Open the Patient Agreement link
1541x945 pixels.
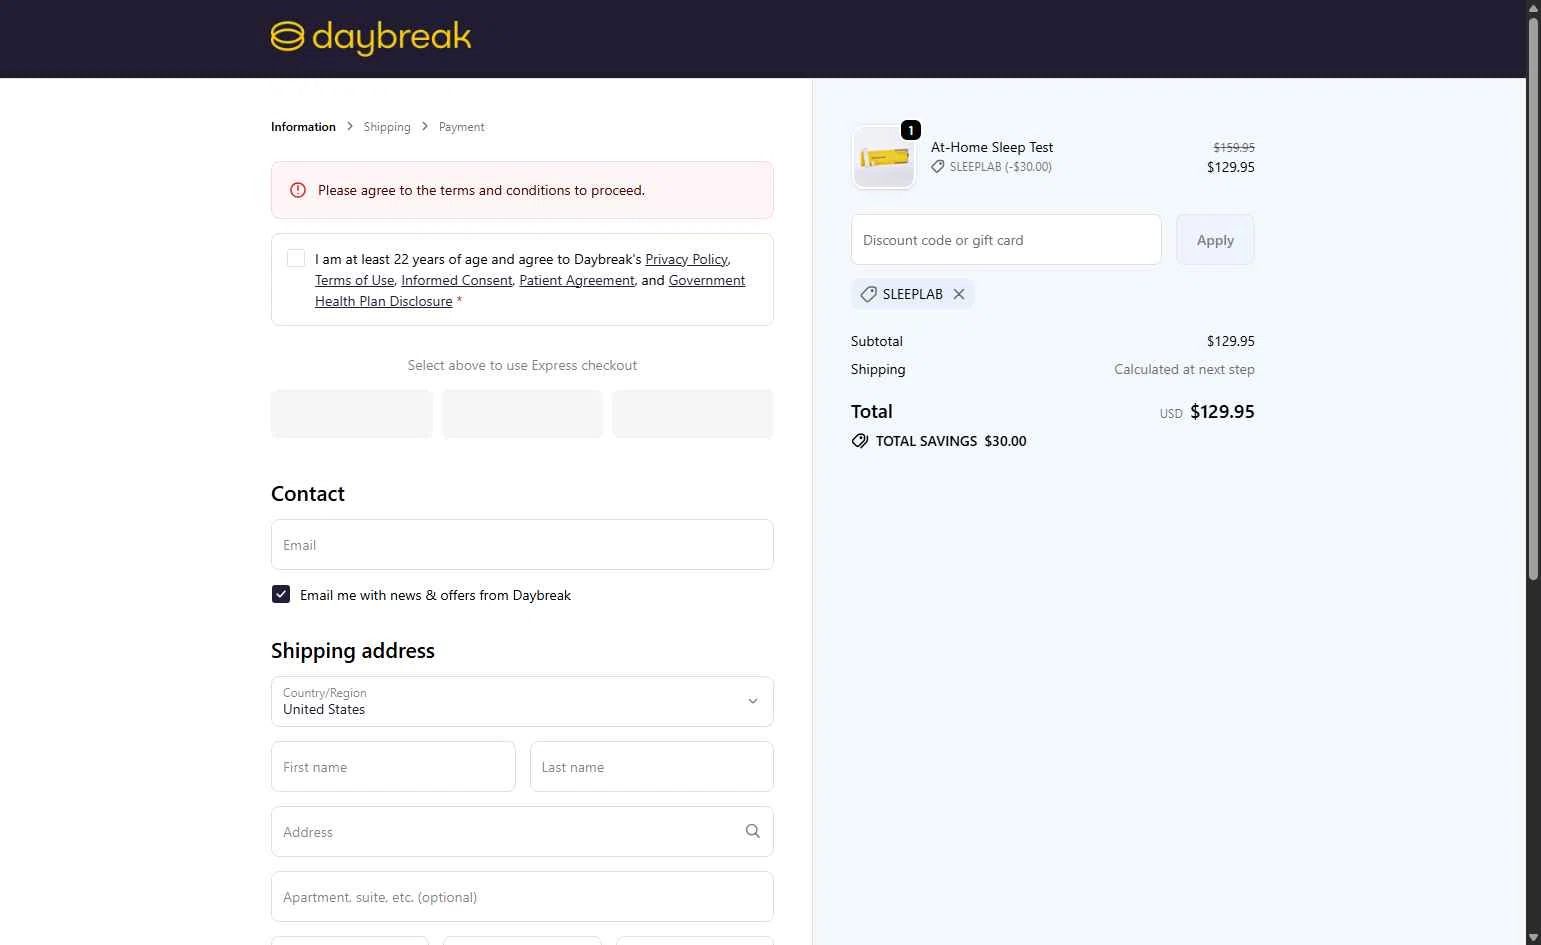pos(577,280)
